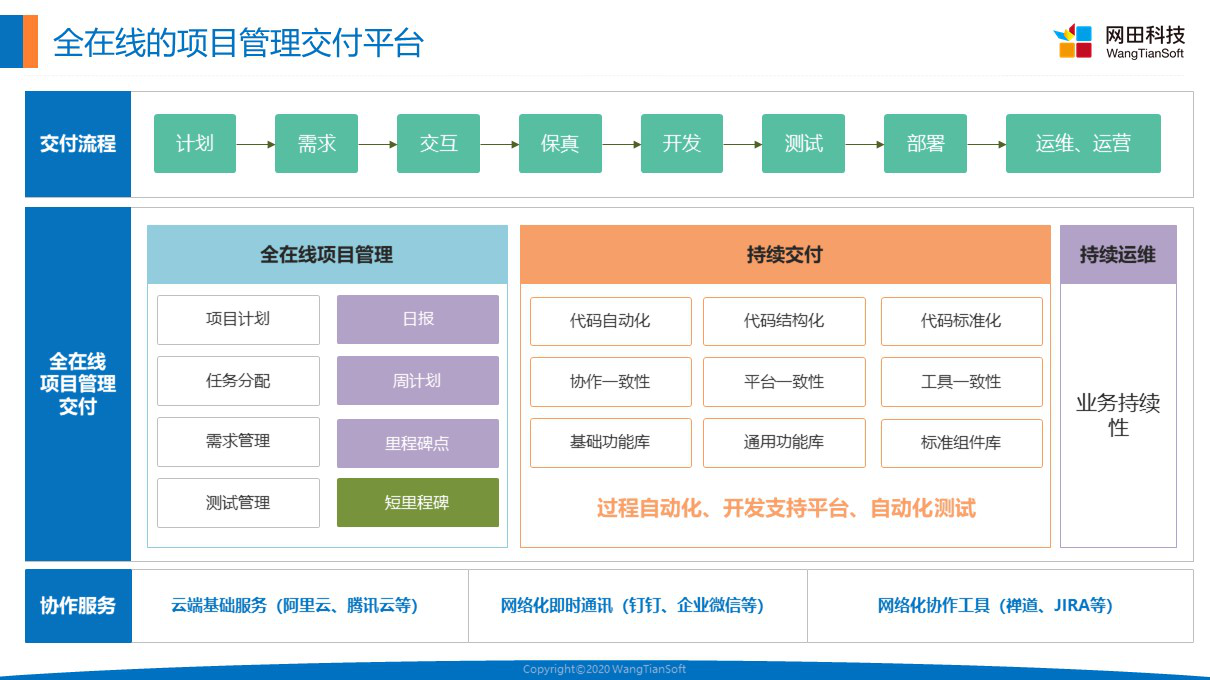Viewport: 1210px width, 680px height.
Task: Click the 测试管理 box
Action: click(238, 503)
